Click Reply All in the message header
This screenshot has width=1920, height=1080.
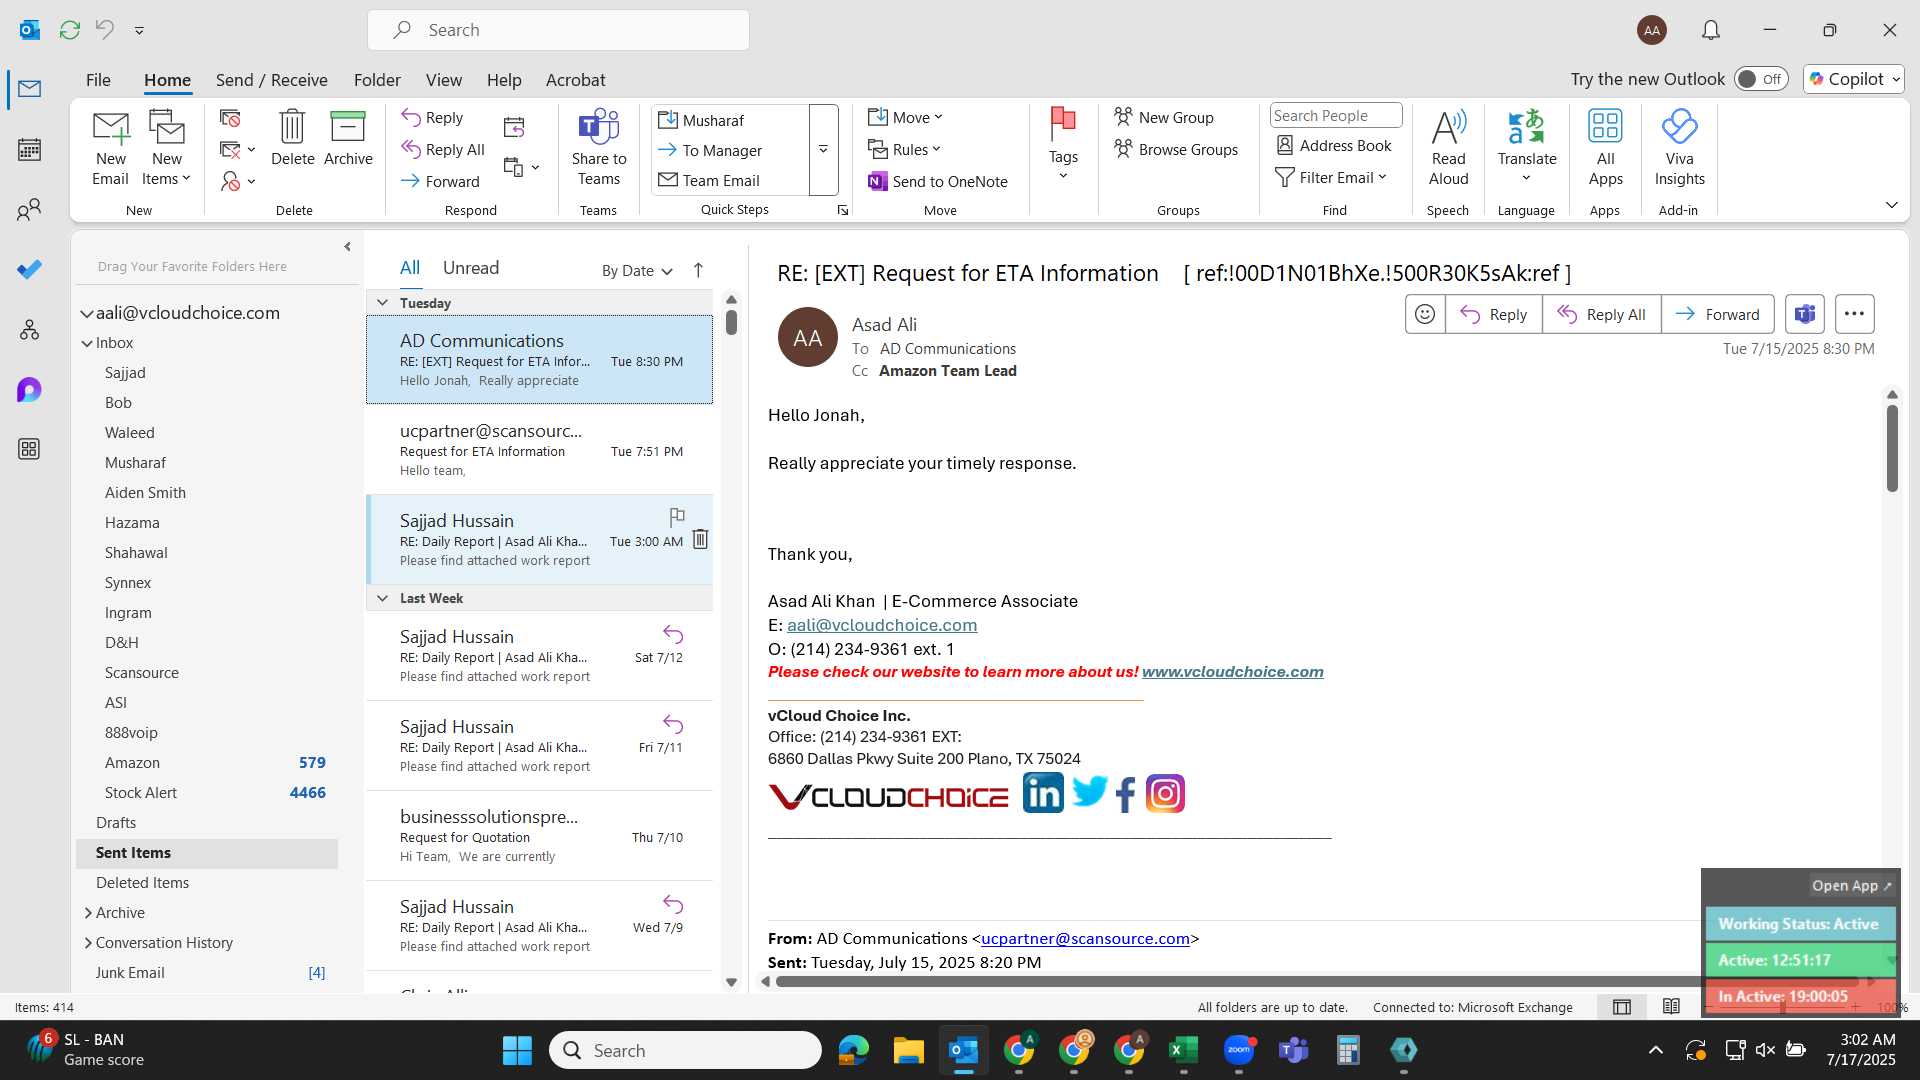[1601, 314]
